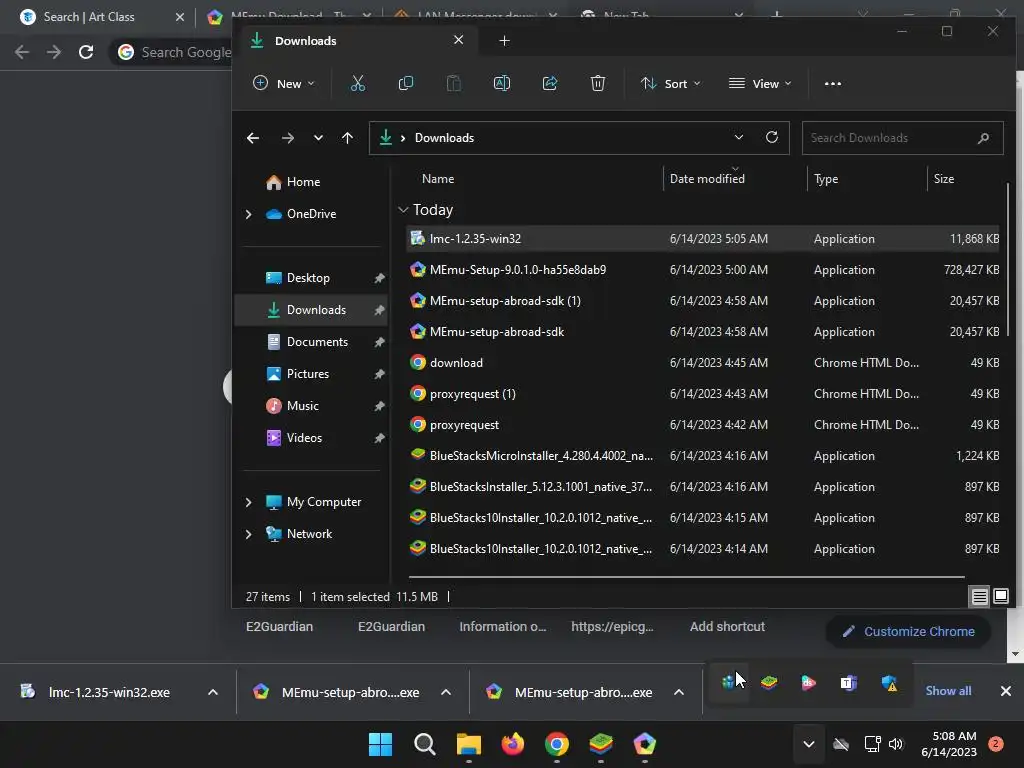Click the BlueStacks tray icon
1024x768 pixels.
(769, 683)
